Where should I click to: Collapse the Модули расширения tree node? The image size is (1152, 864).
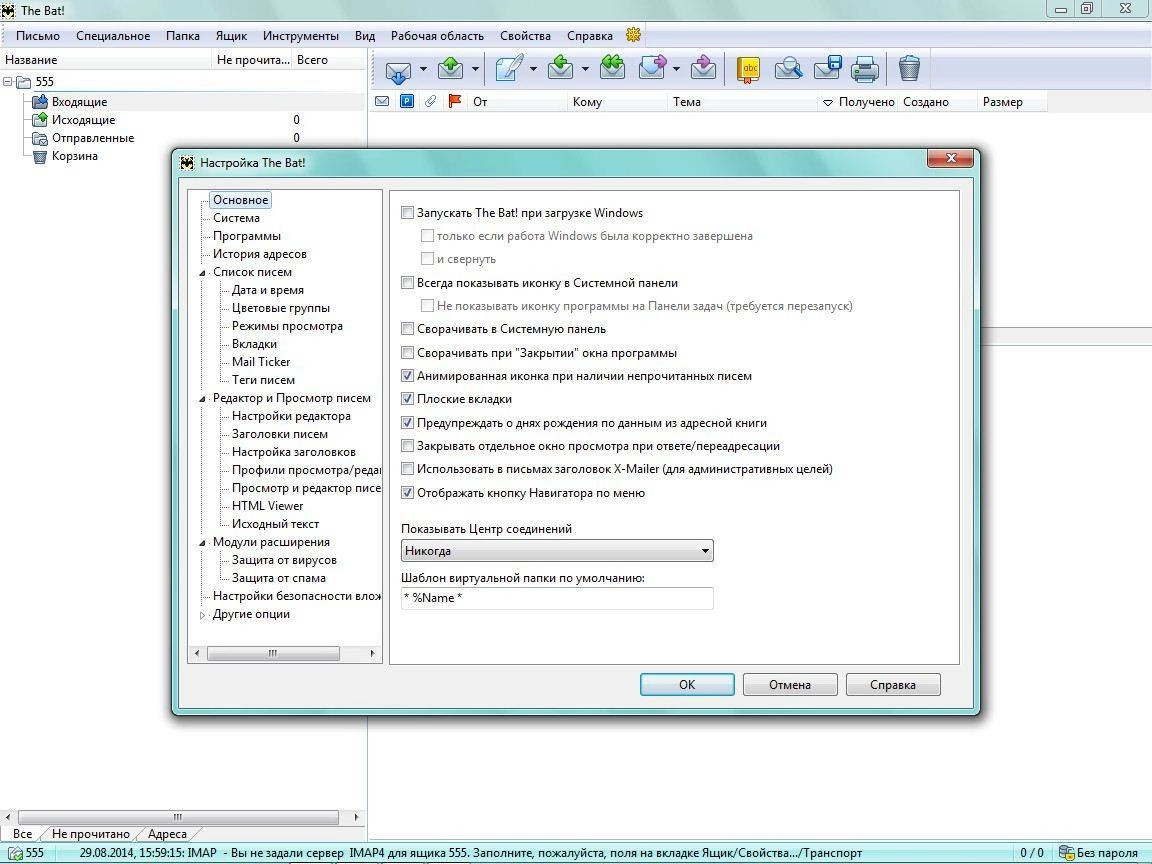203,543
